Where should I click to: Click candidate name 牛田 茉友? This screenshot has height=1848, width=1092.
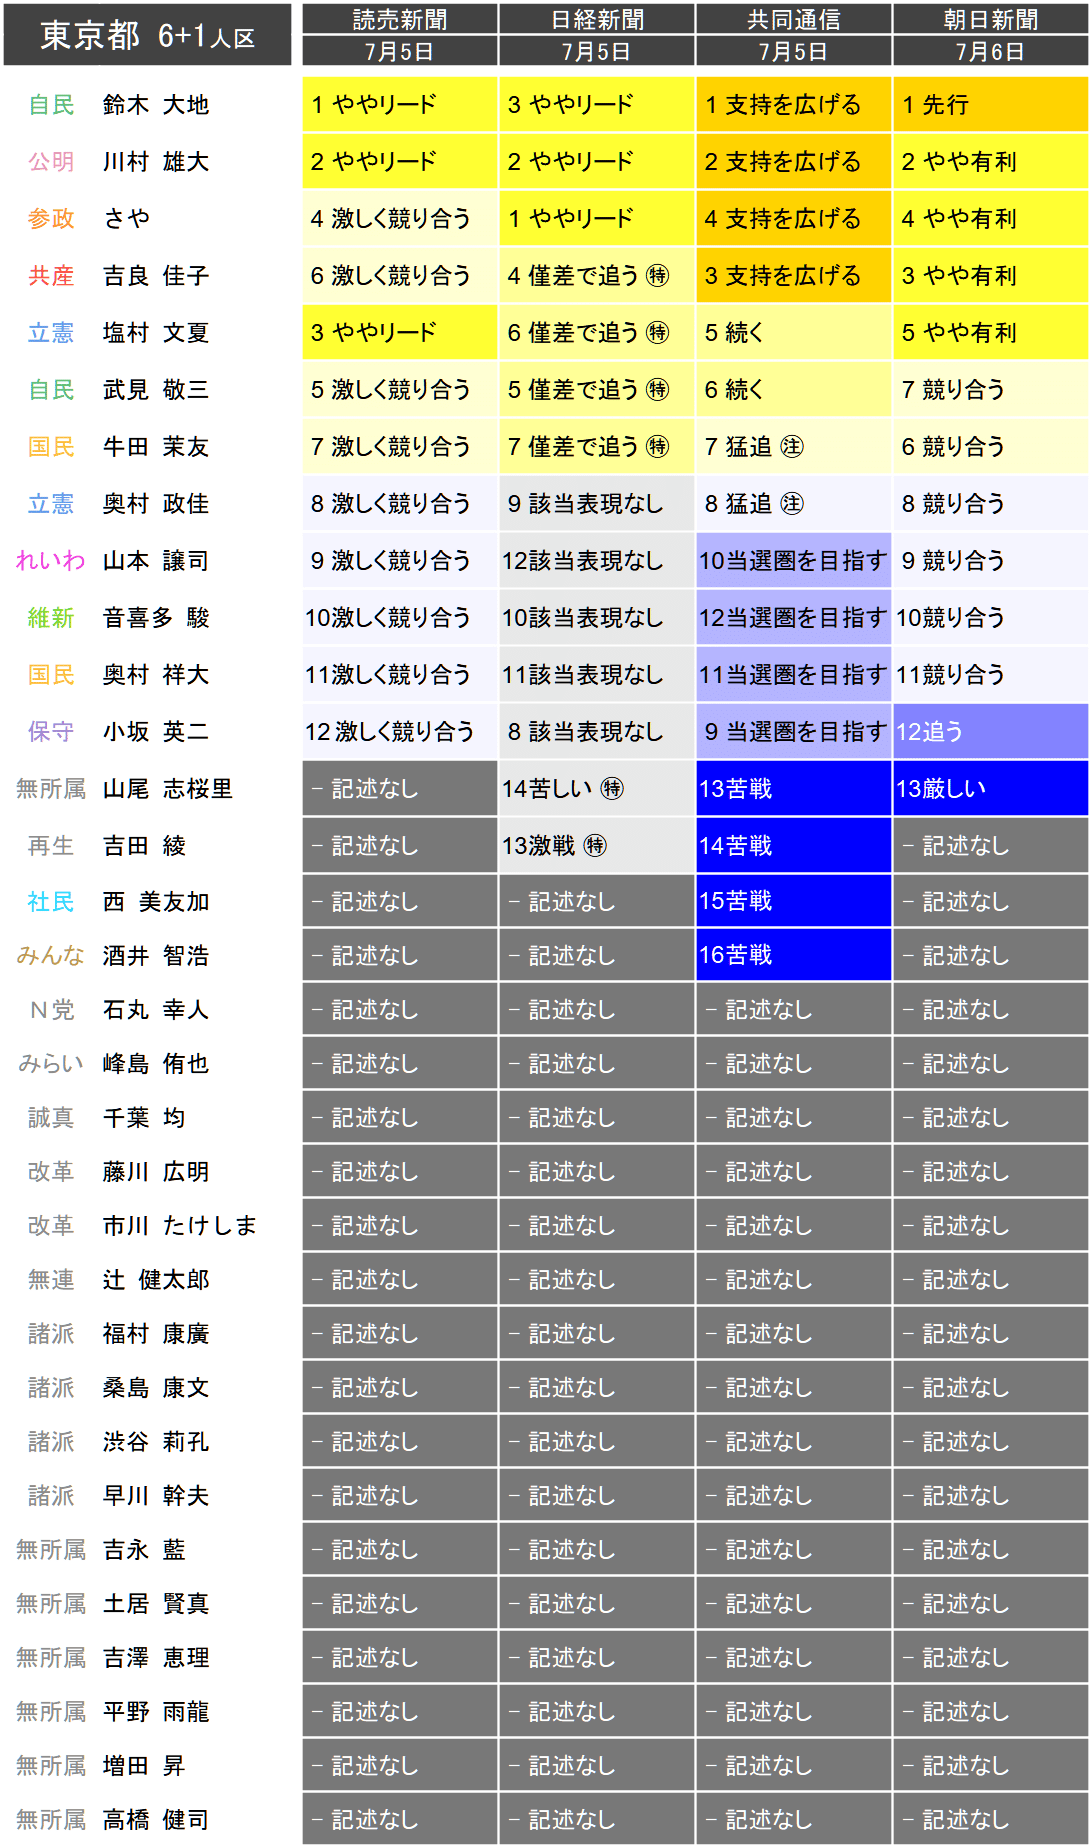pyautogui.click(x=156, y=447)
